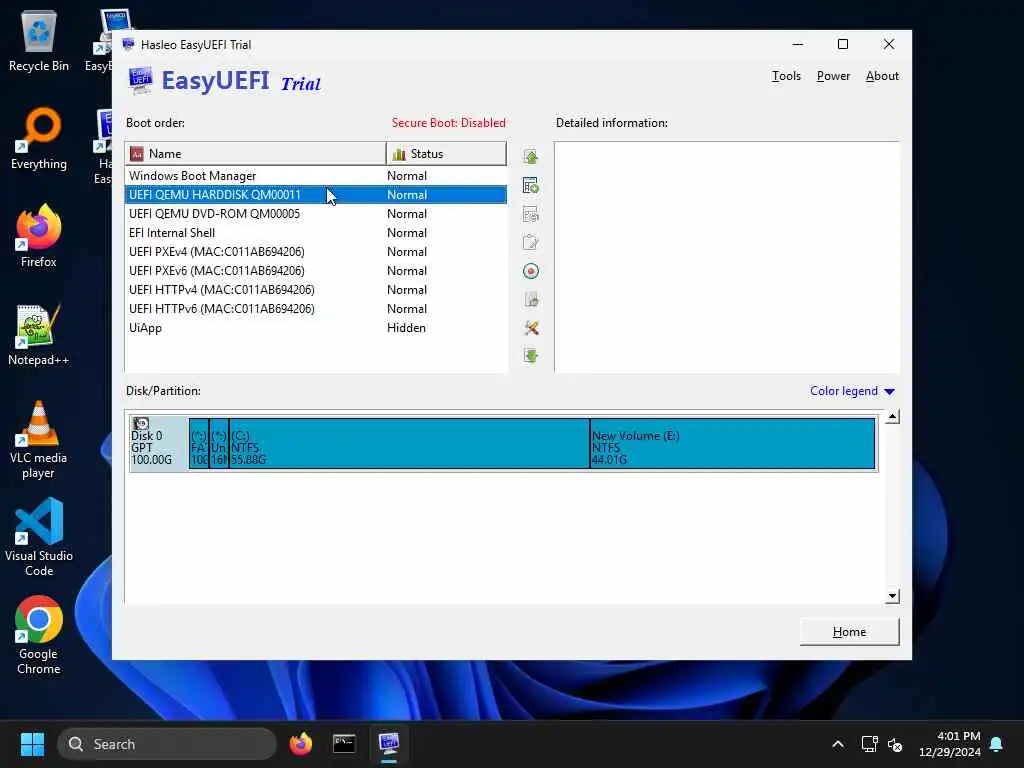Screen dimensions: 1024x768
Task: Click the network tray icon
Action: click(x=869, y=744)
